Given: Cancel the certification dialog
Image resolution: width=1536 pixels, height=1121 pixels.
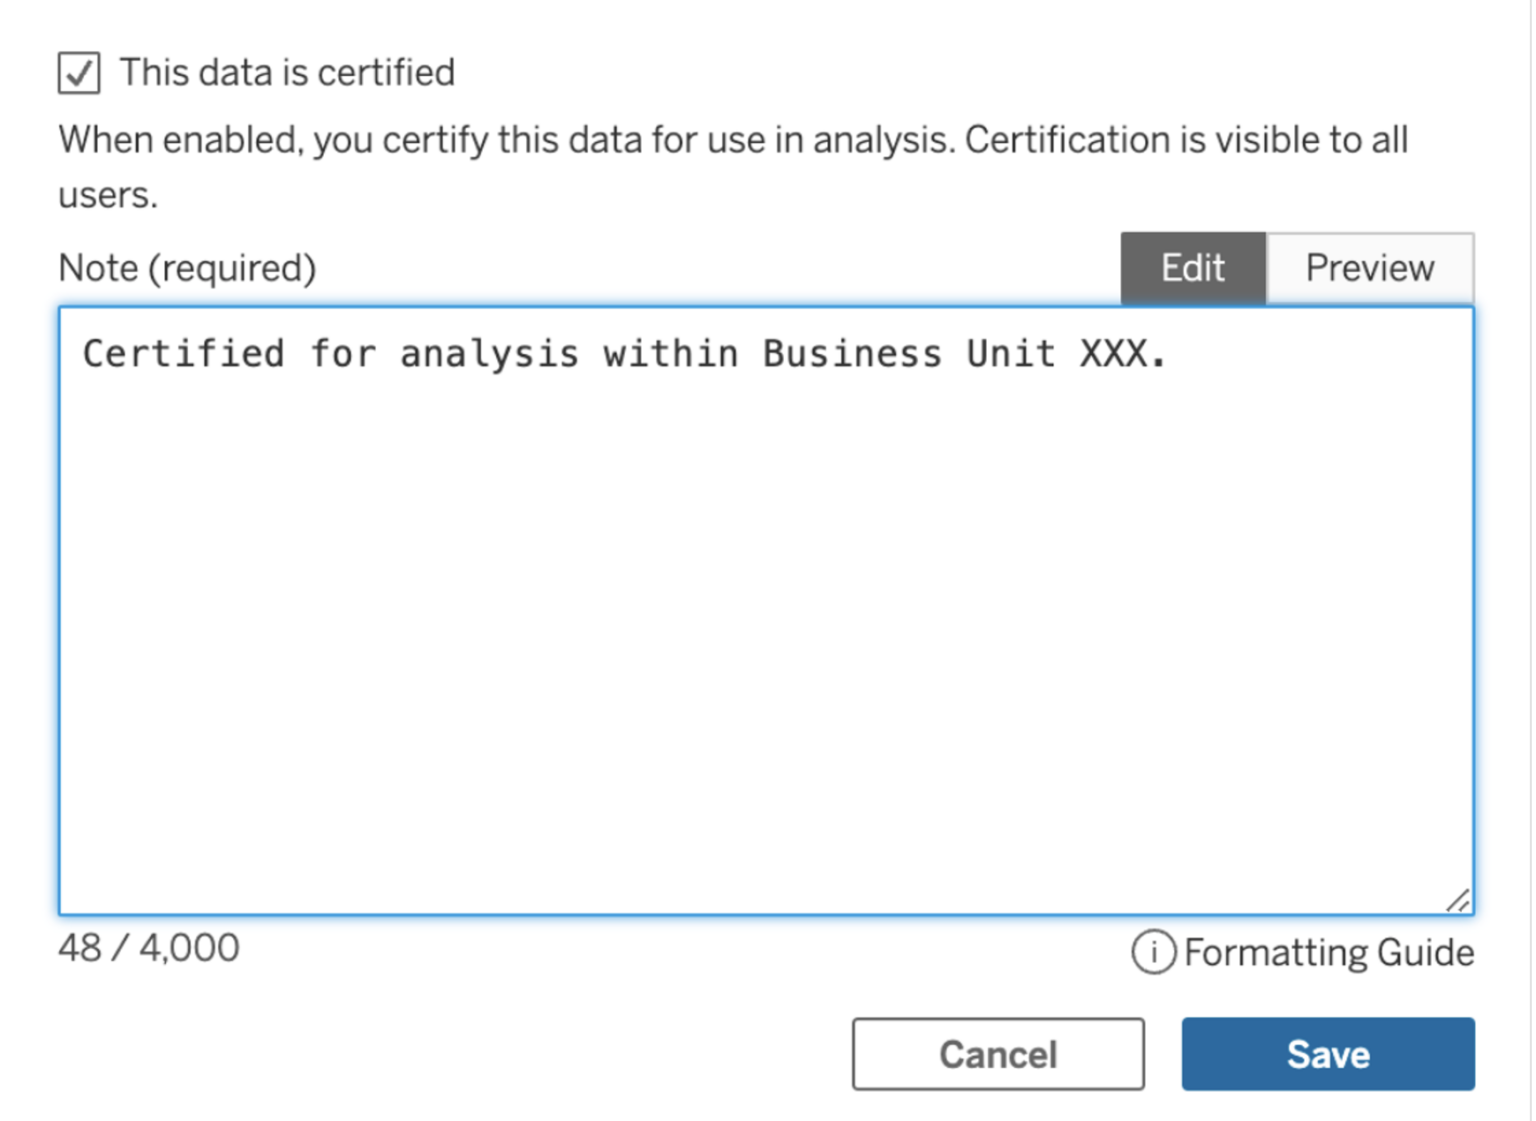Looking at the screenshot, I should pyautogui.click(x=997, y=1054).
